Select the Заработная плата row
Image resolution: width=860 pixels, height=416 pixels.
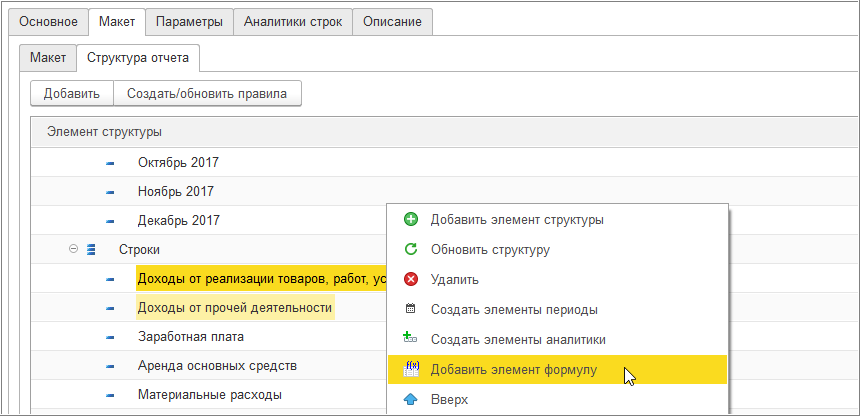click(190, 337)
